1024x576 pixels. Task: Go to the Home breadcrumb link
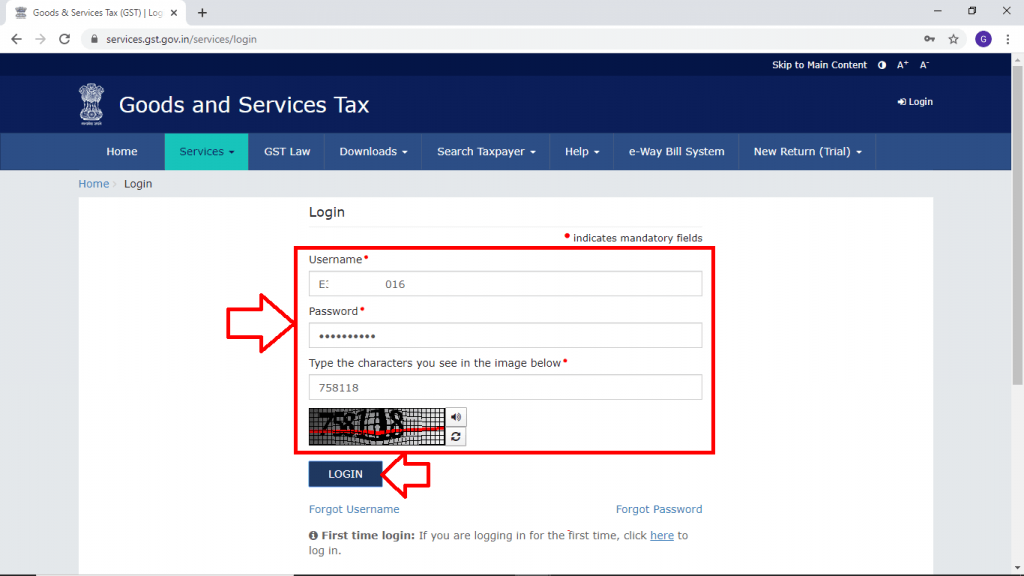click(x=93, y=184)
